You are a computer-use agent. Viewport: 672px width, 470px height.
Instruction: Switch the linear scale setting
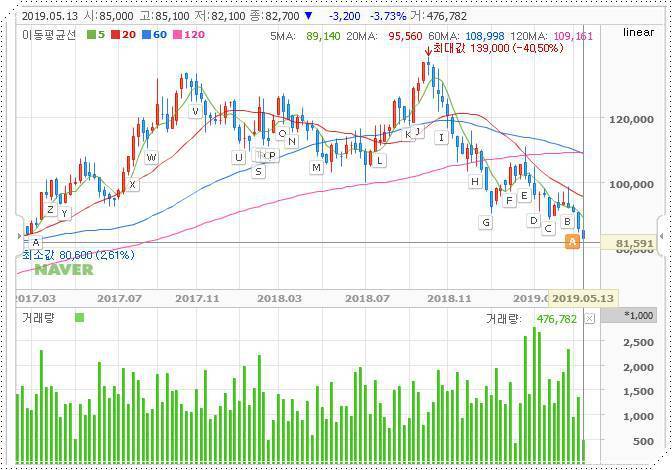point(639,32)
